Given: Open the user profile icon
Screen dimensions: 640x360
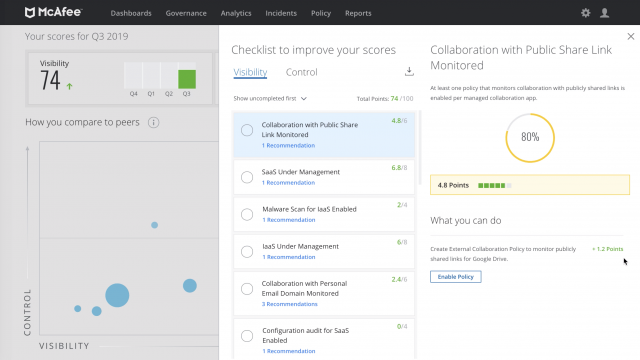Looking at the screenshot, I should click(604, 13).
